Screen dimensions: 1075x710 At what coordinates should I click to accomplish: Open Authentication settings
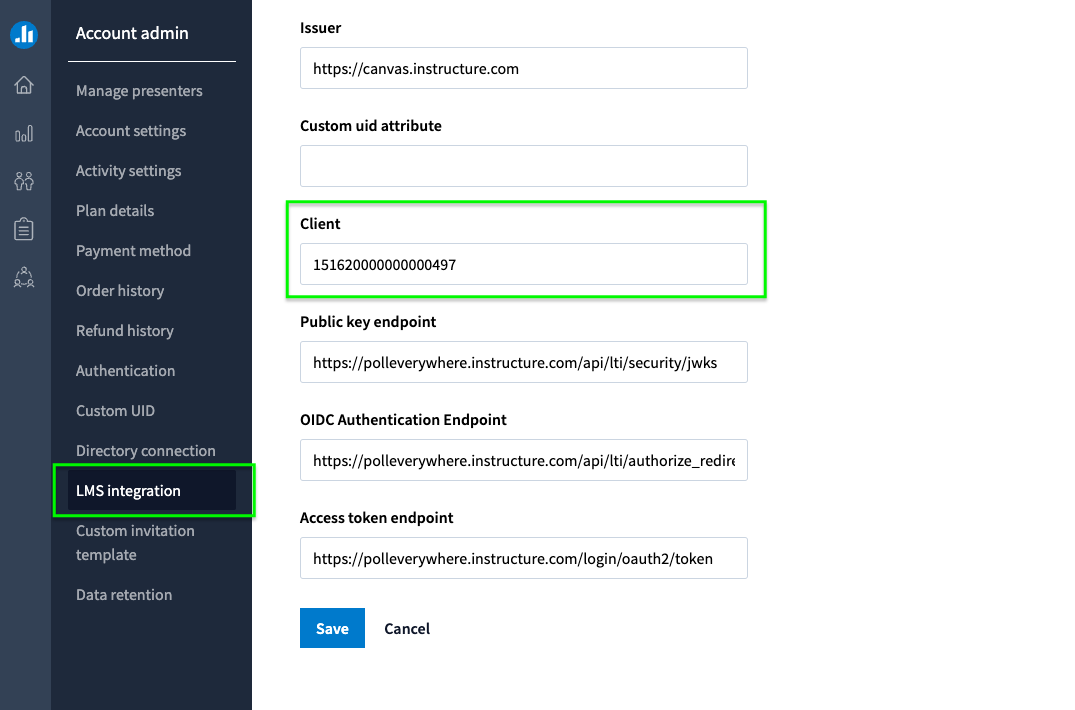125,370
